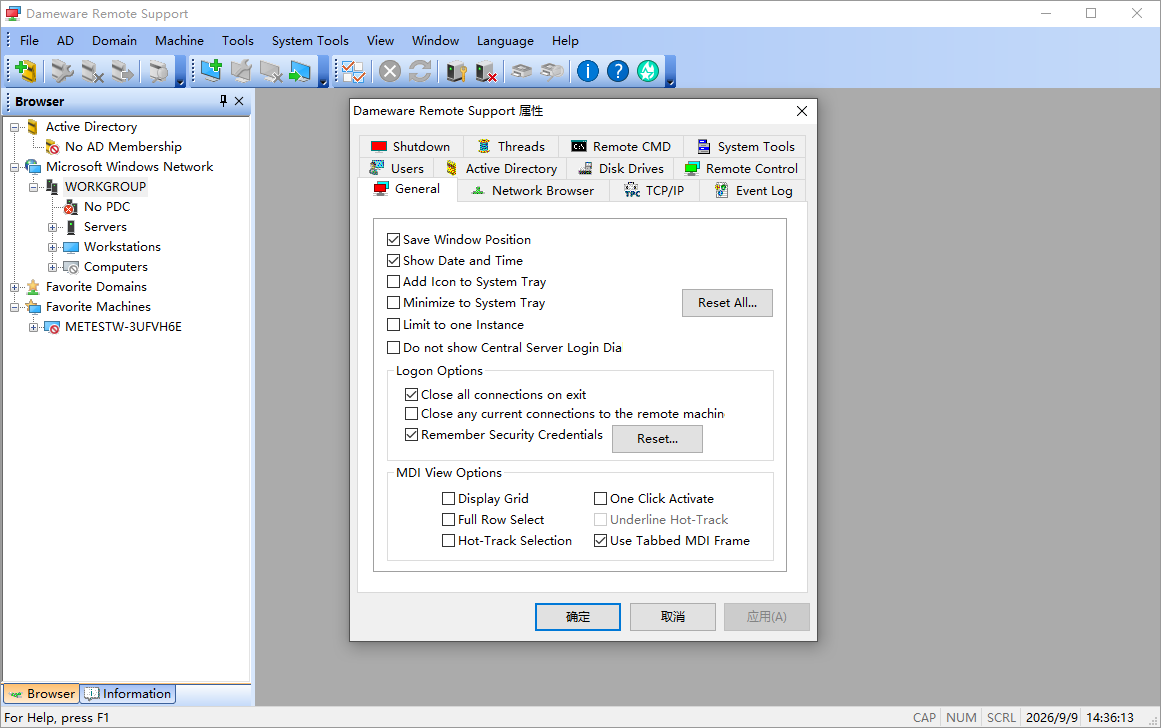Screen dimensions: 1161x728
Task: Open the Language menu
Action: click(505, 41)
